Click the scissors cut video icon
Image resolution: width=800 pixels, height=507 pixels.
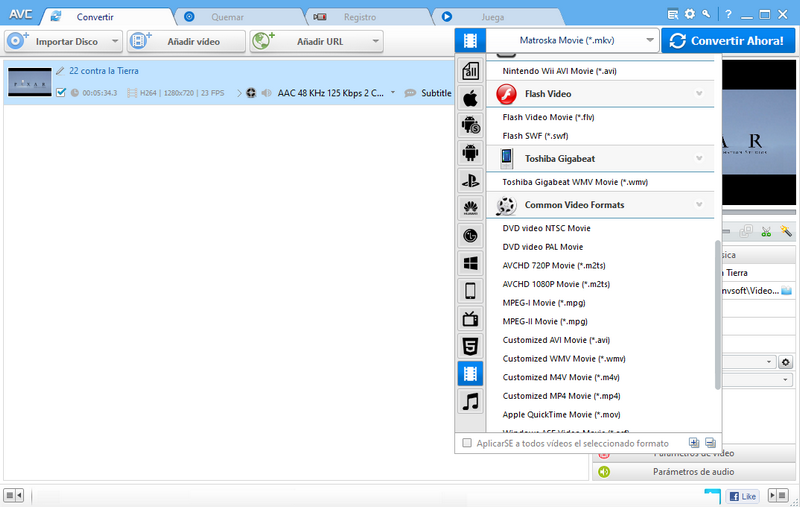coord(766,232)
